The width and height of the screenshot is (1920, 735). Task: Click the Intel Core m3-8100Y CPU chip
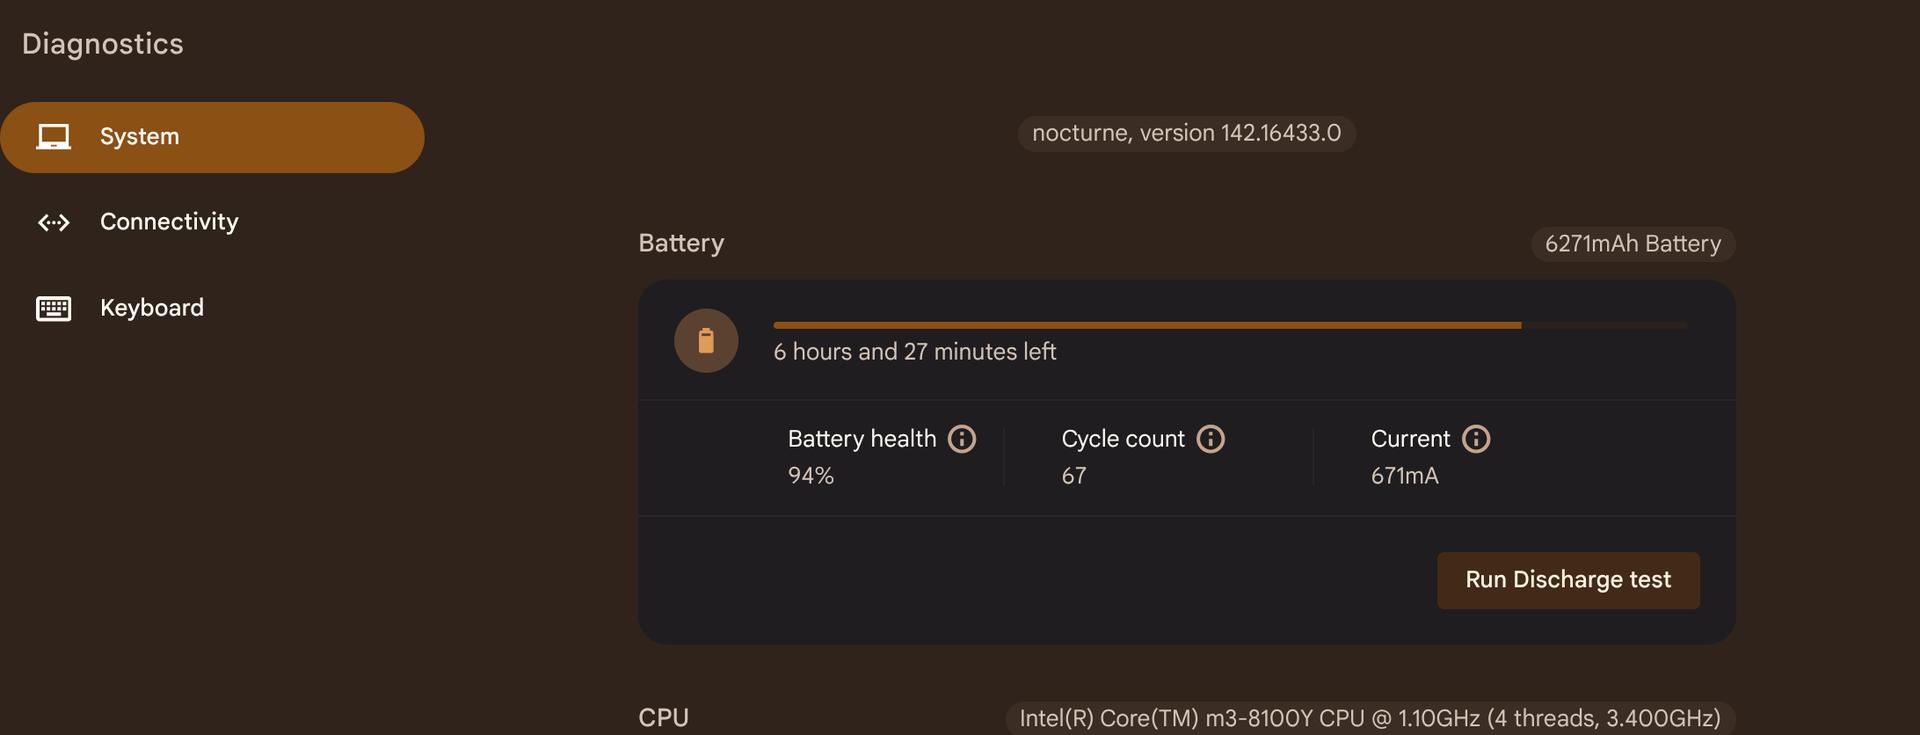(x=1370, y=718)
